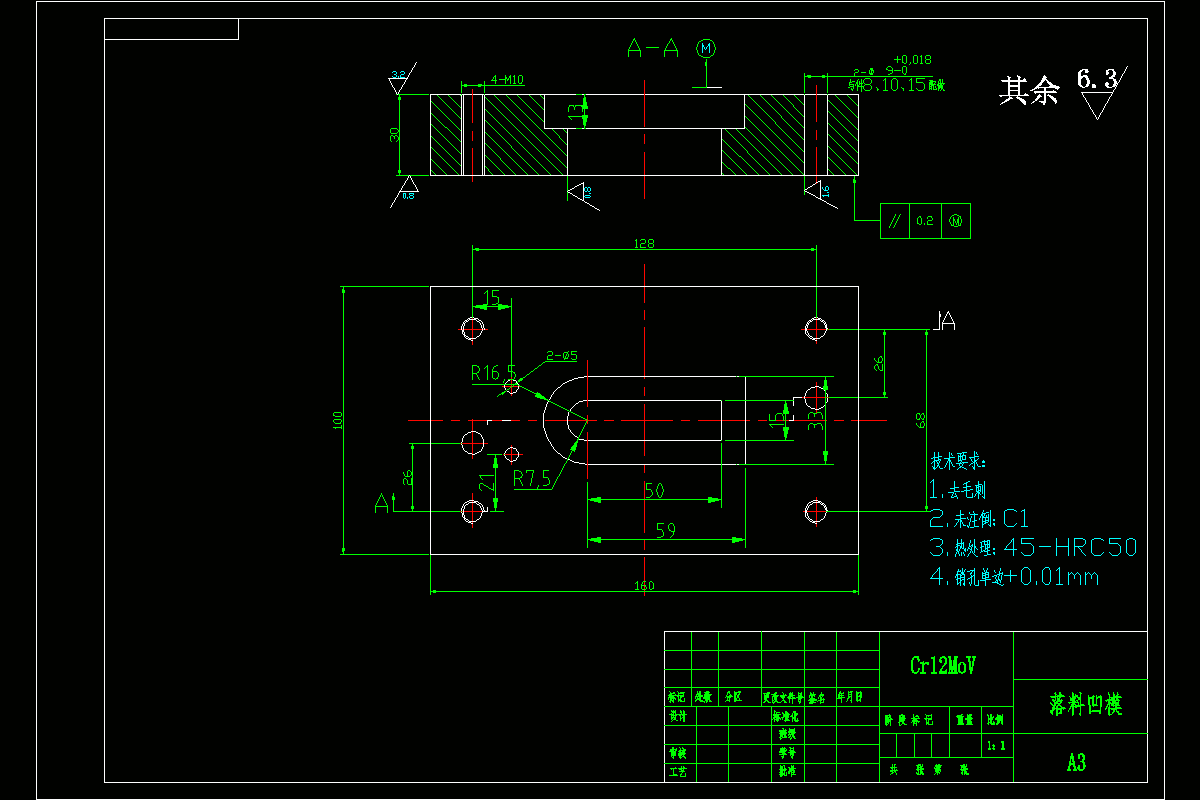
Task: Click the "33" height dimension
Action: coord(815,419)
